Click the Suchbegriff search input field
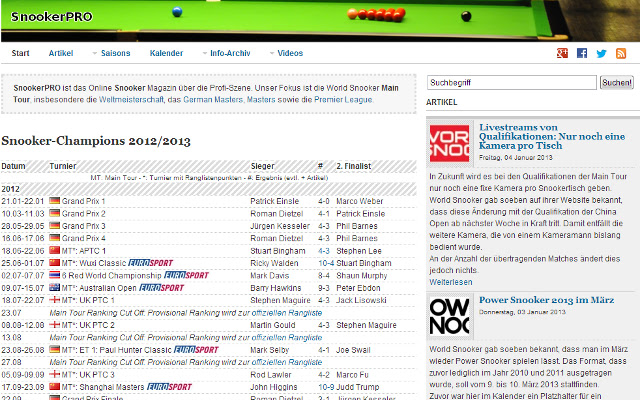This screenshot has width=640, height=400. [x=512, y=82]
